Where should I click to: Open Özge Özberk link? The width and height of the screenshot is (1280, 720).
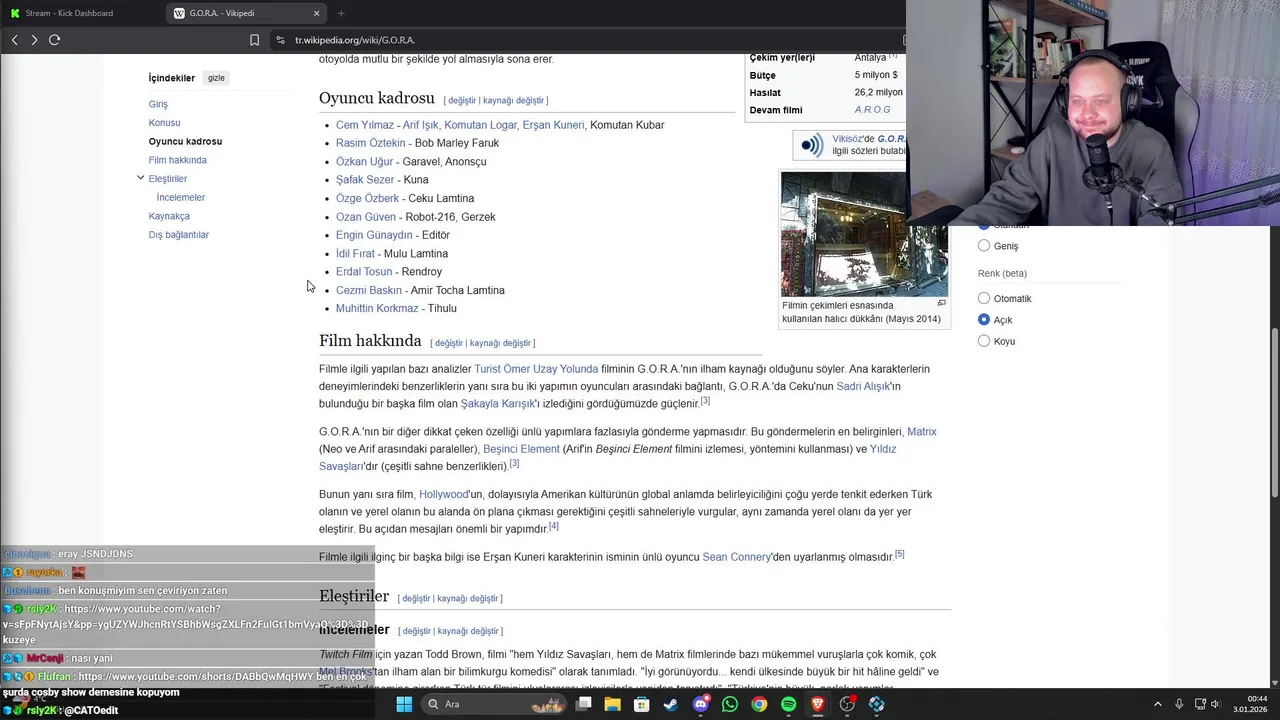tap(367, 198)
